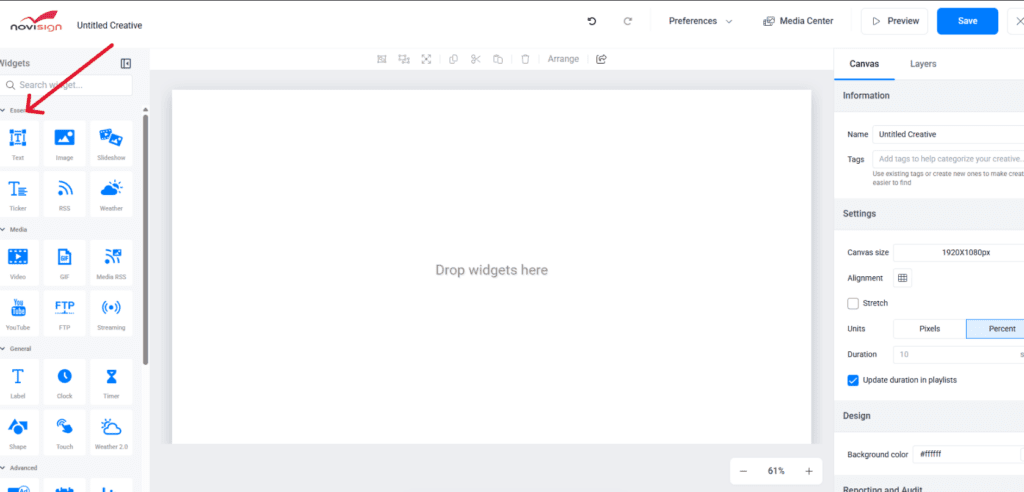Click the Untitled Creative title
This screenshot has width=1024, height=492.
109,25
